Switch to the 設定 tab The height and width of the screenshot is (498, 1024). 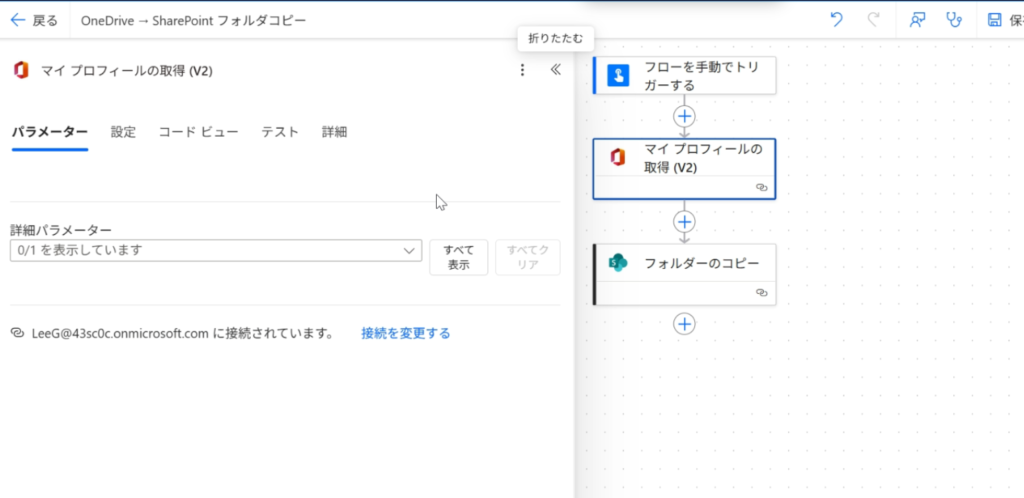pyautogui.click(x=123, y=132)
